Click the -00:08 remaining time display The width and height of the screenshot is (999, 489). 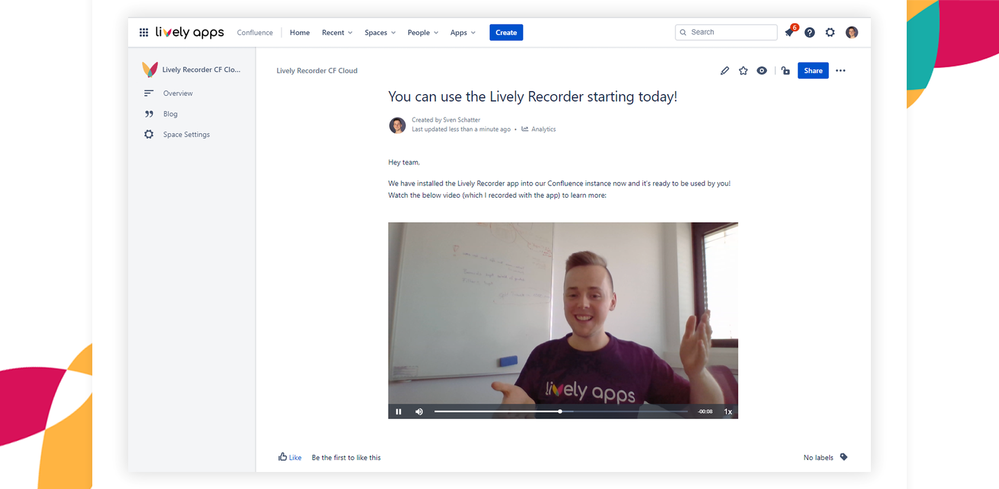click(x=705, y=412)
